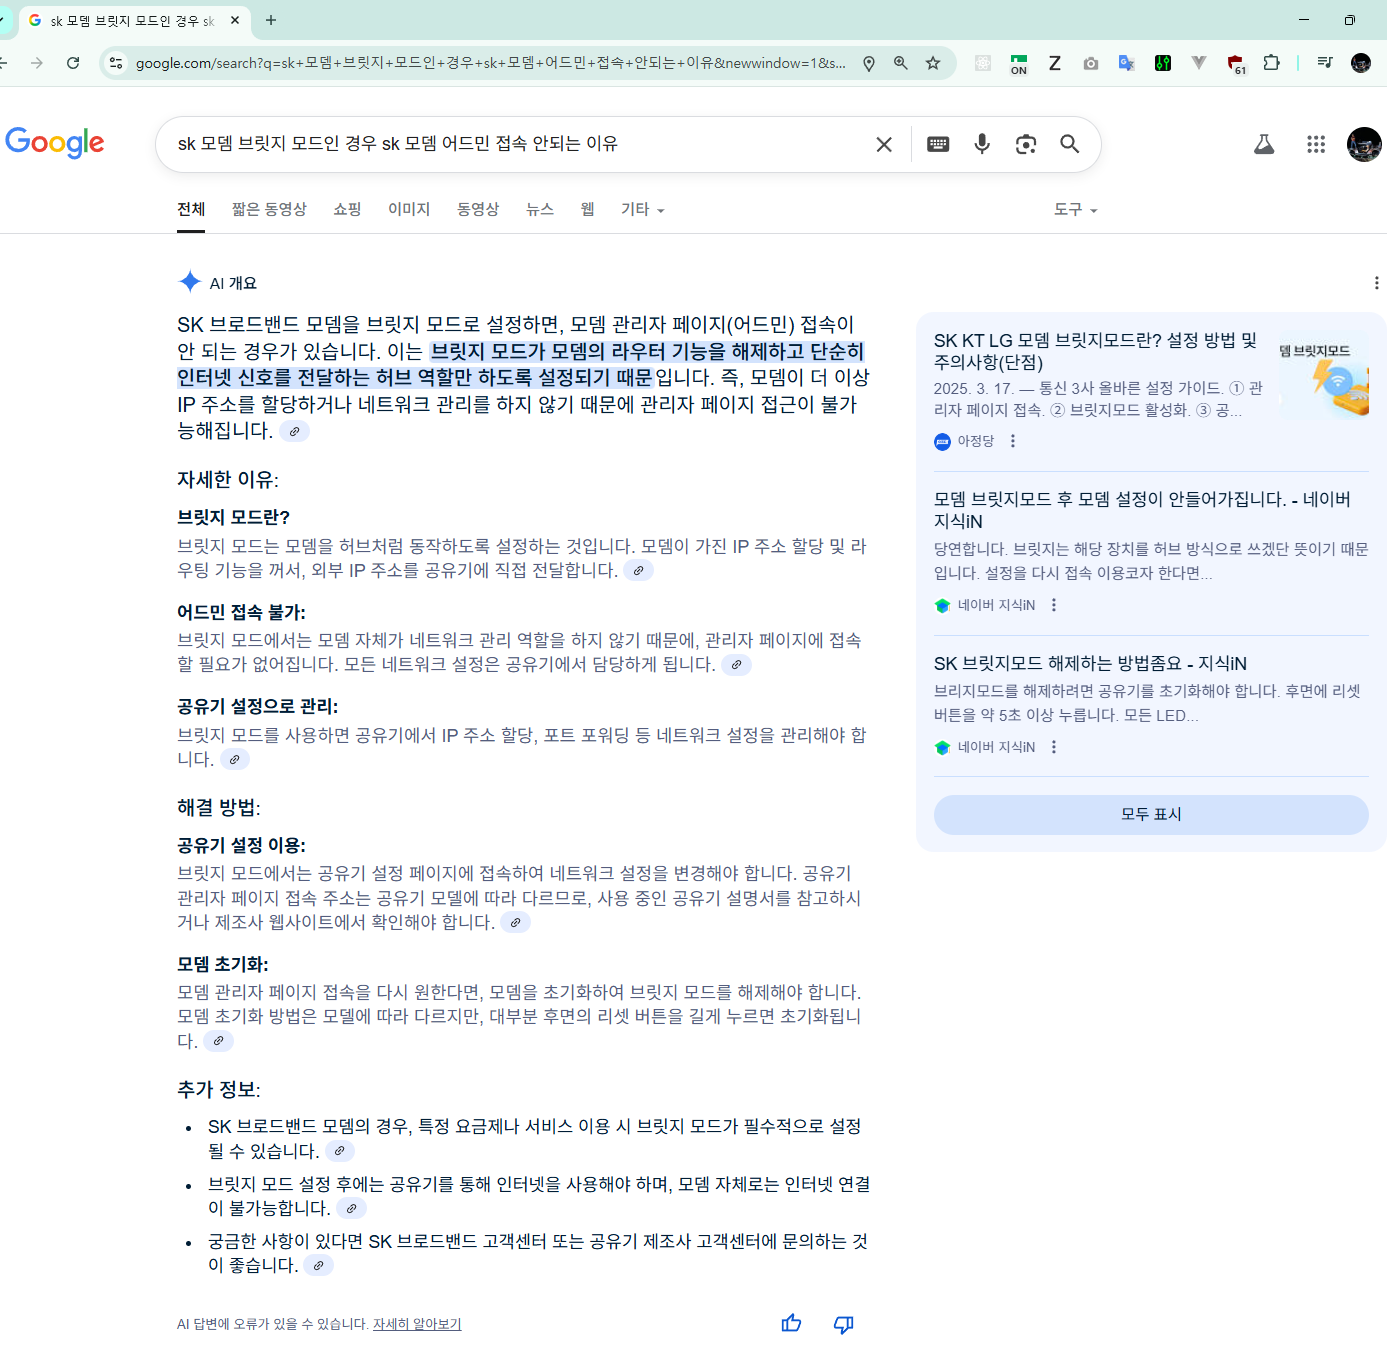Click the Z extension icon
The width and height of the screenshot is (1387, 1371).
1055,63
